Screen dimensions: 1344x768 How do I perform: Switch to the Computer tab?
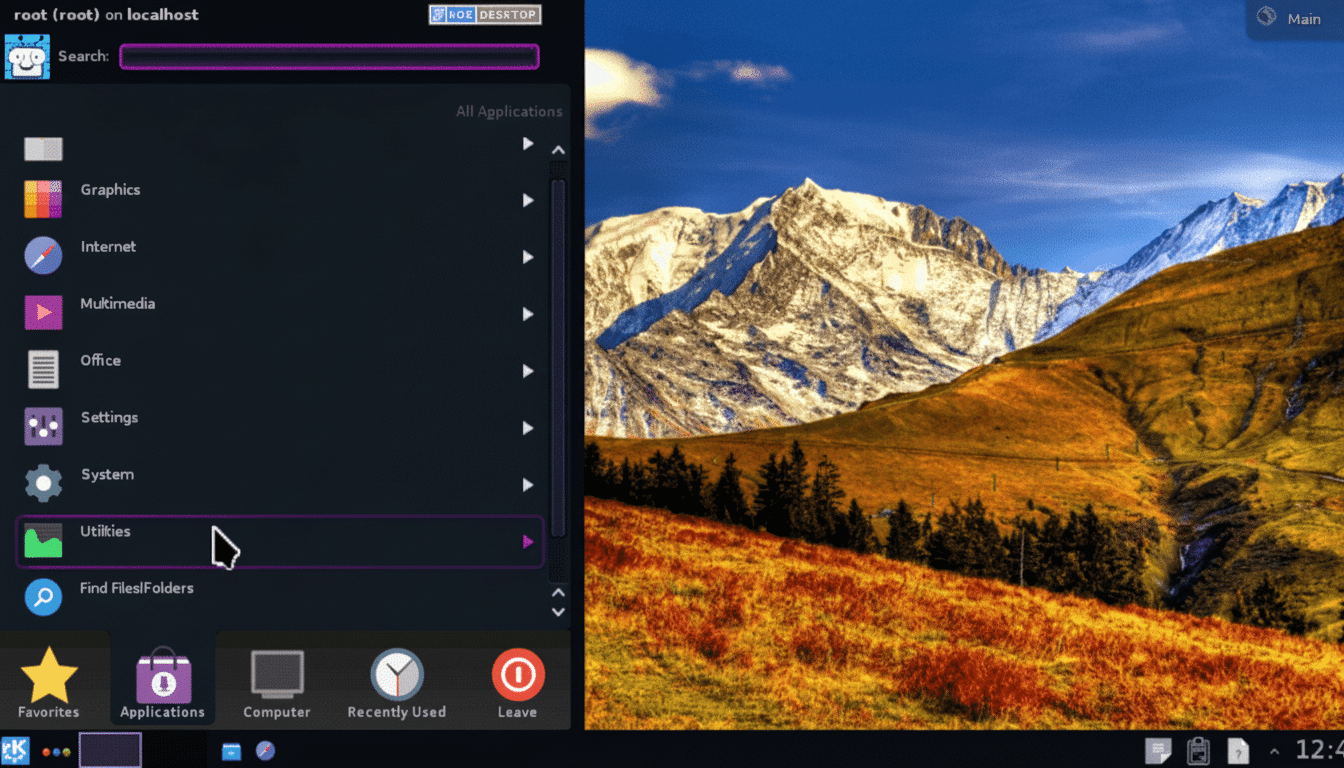tap(276, 684)
